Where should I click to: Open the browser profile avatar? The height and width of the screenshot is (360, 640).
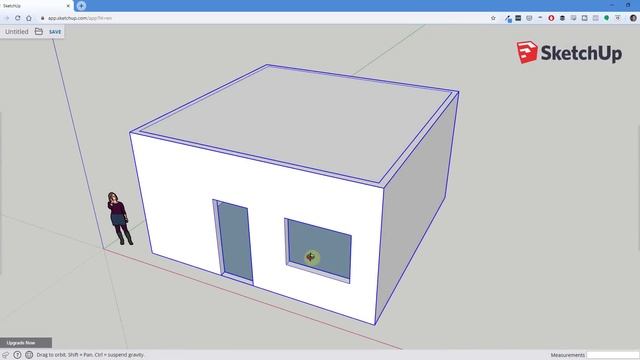coord(633,18)
